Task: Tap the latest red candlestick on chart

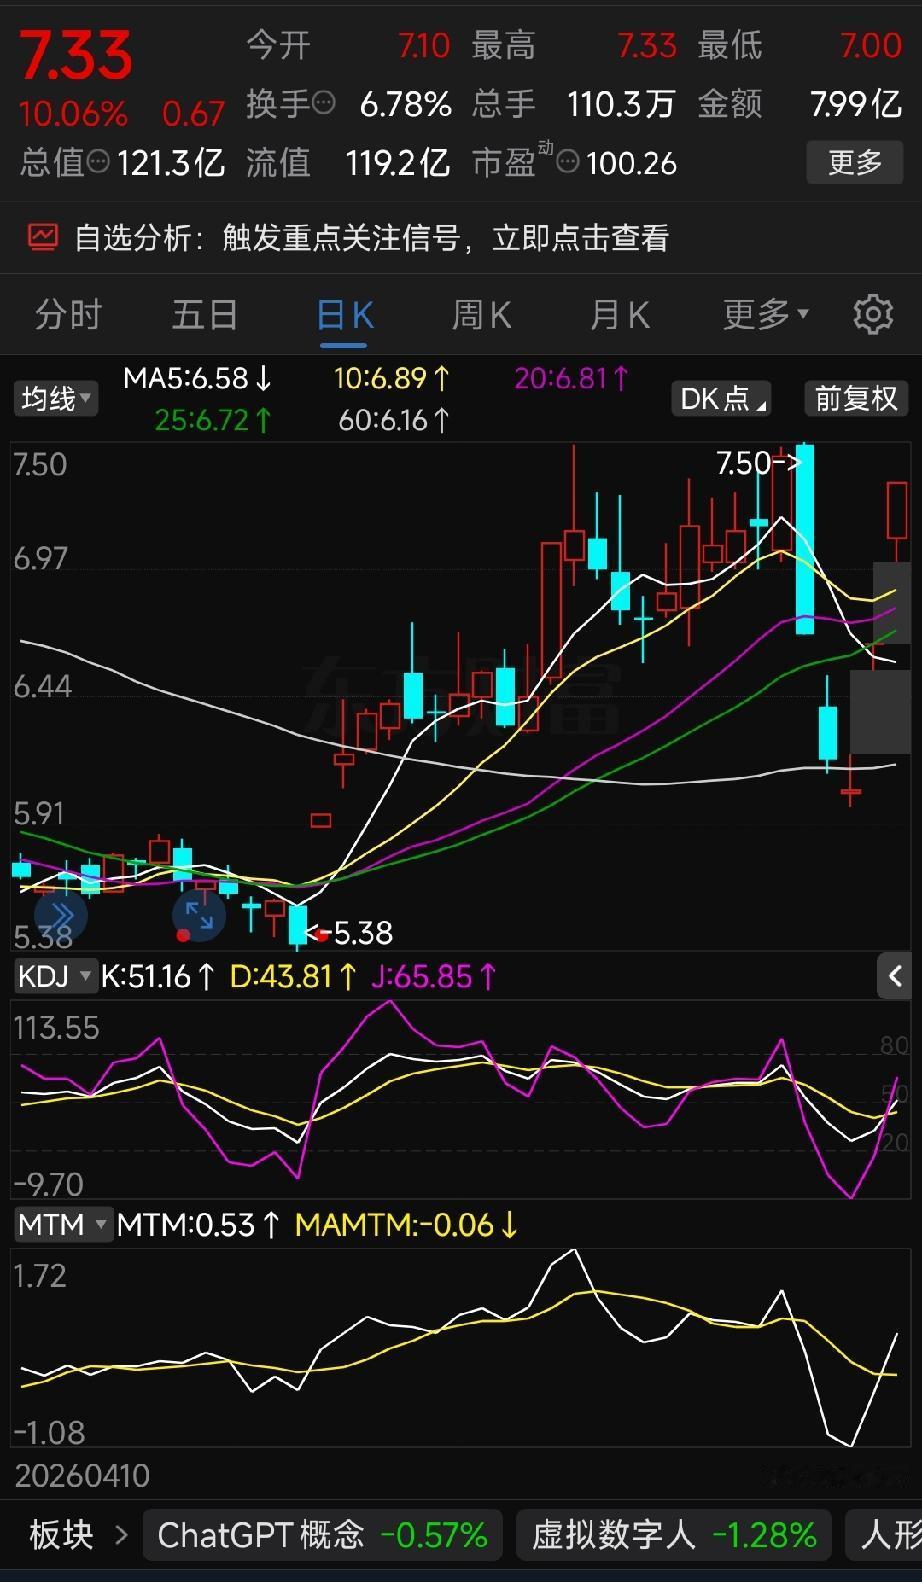Action: [897, 510]
